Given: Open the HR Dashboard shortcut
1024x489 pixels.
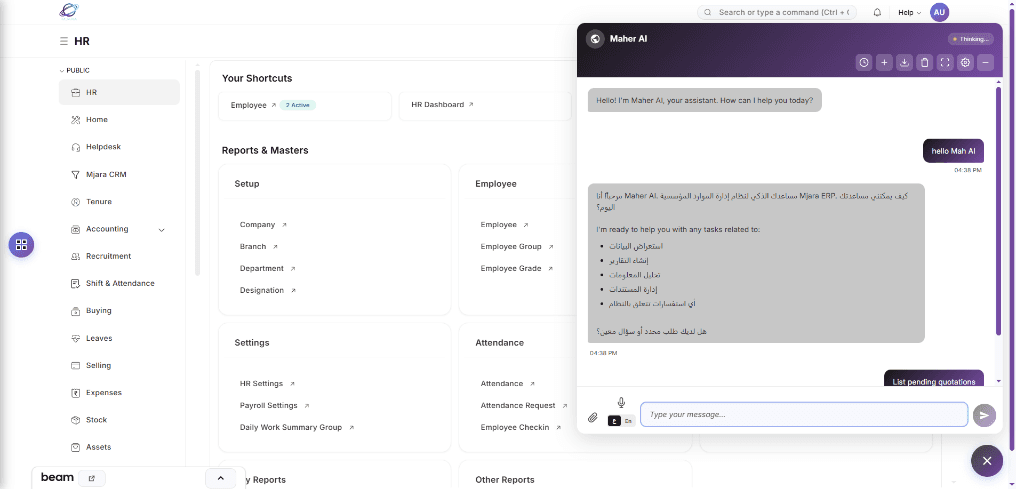Looking at the screenshot, I should [485, 105].
